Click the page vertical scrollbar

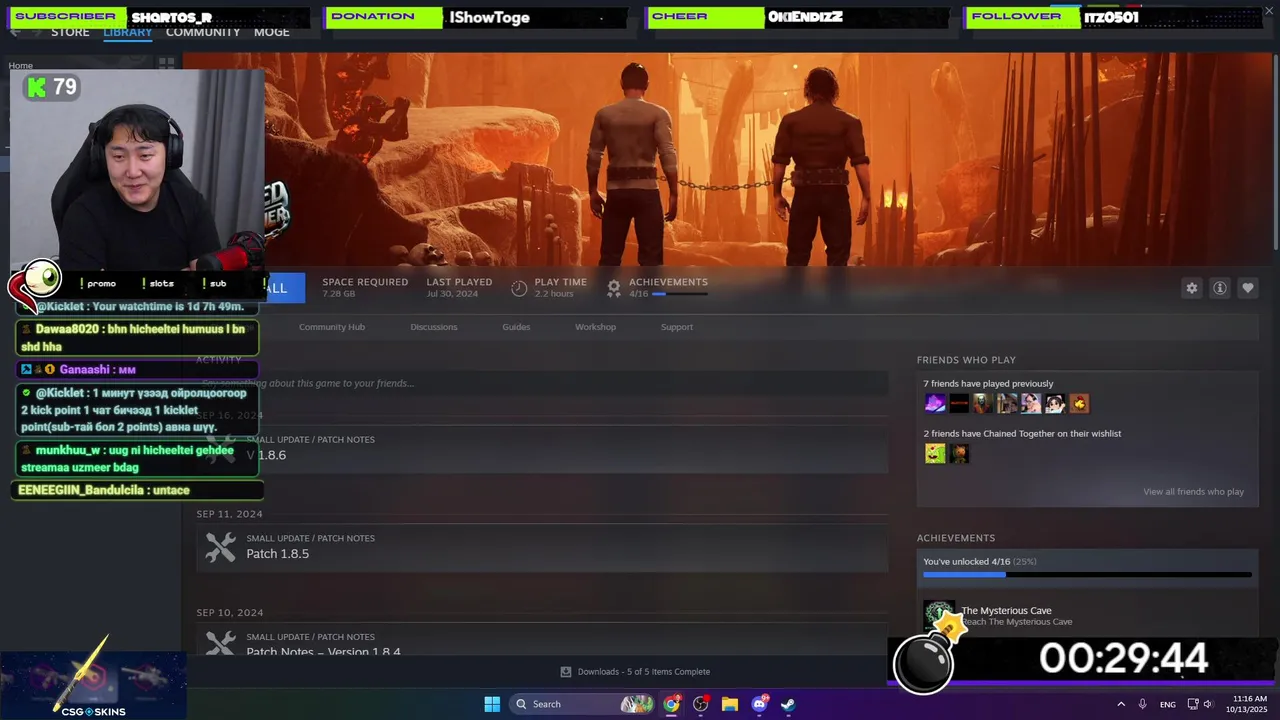coord(1275,150)
